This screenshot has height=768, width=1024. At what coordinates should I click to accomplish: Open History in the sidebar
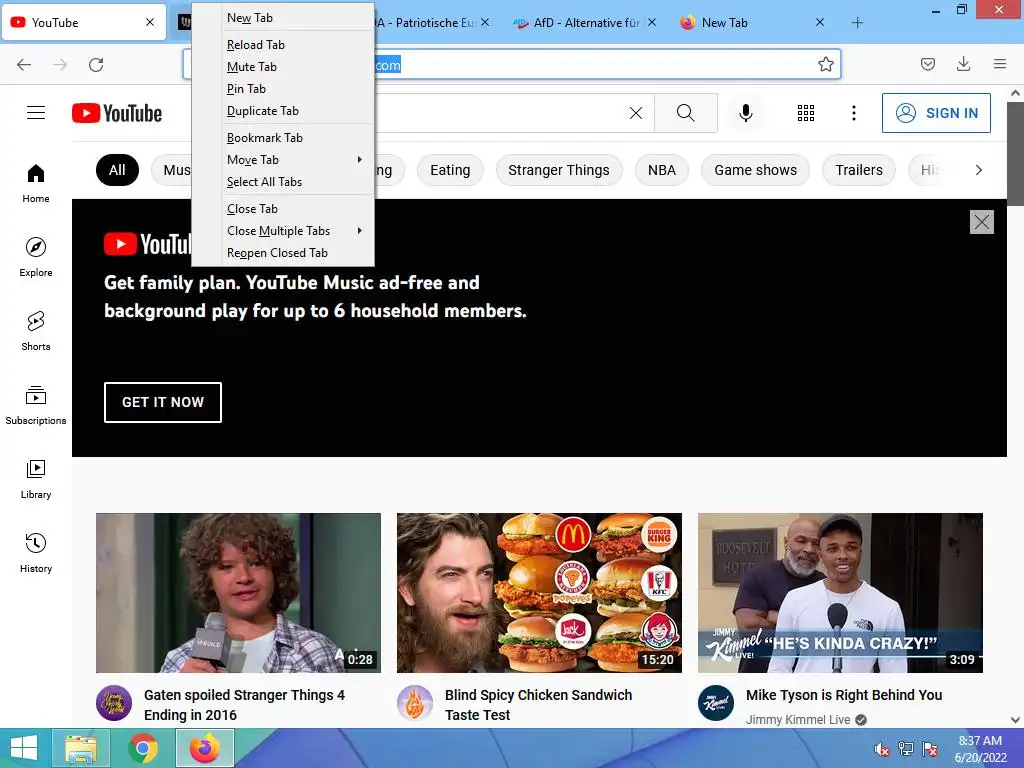click(36, 553)
